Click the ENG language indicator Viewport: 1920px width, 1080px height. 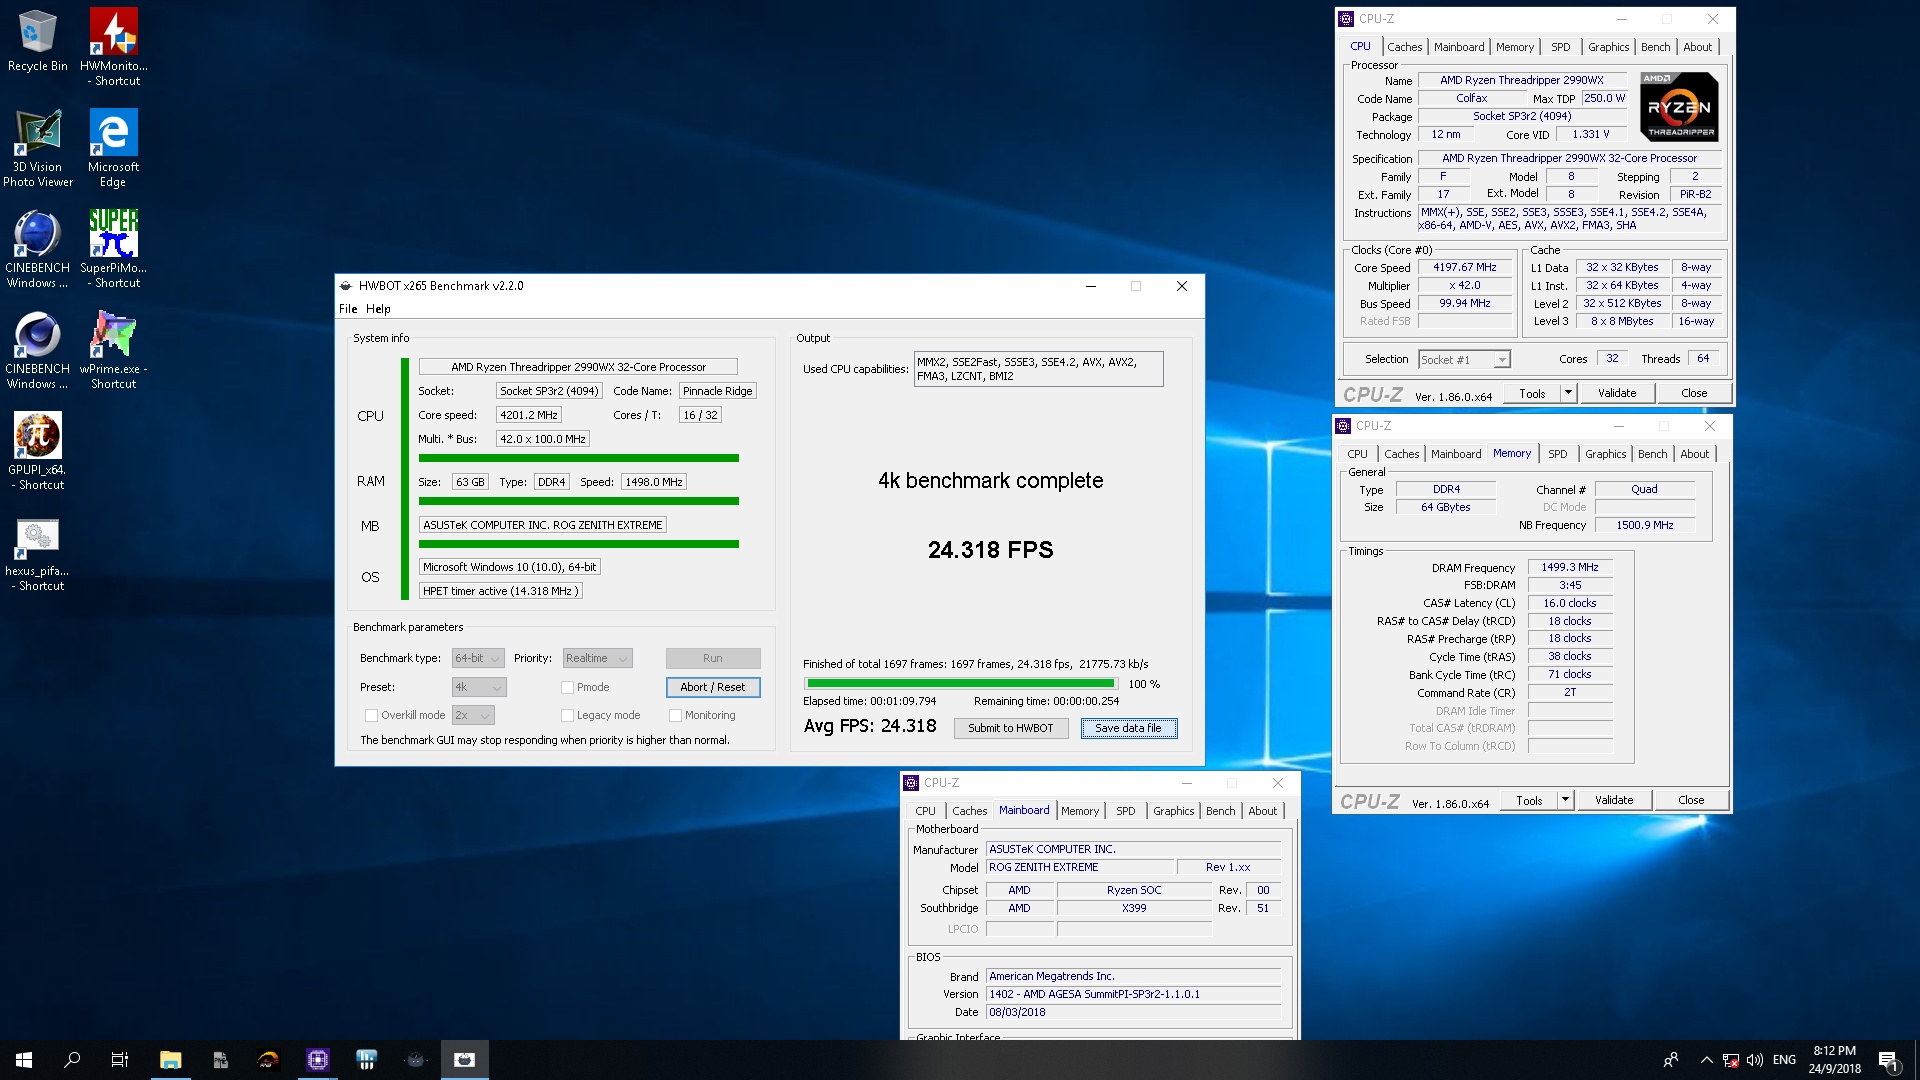tap(1784, 1060)
